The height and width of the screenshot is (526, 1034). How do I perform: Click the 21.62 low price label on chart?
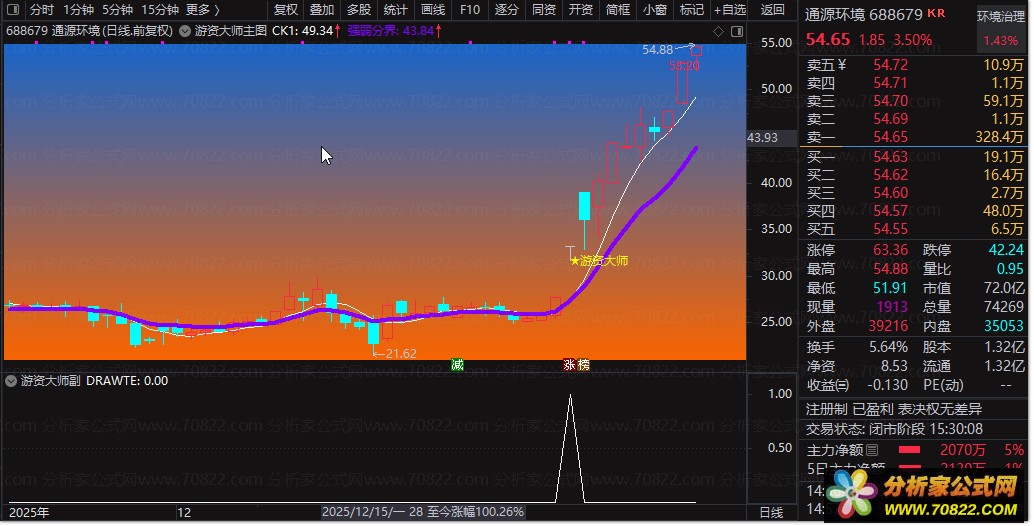click(401, 354)
